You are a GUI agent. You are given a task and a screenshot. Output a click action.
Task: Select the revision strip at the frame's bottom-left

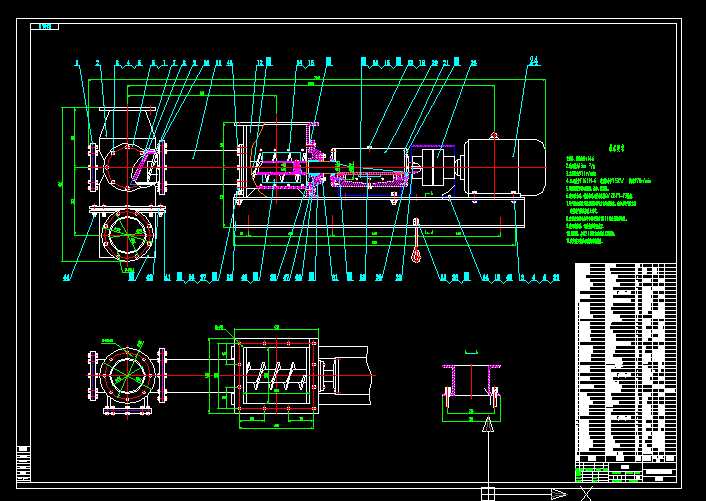coord(23,464)
